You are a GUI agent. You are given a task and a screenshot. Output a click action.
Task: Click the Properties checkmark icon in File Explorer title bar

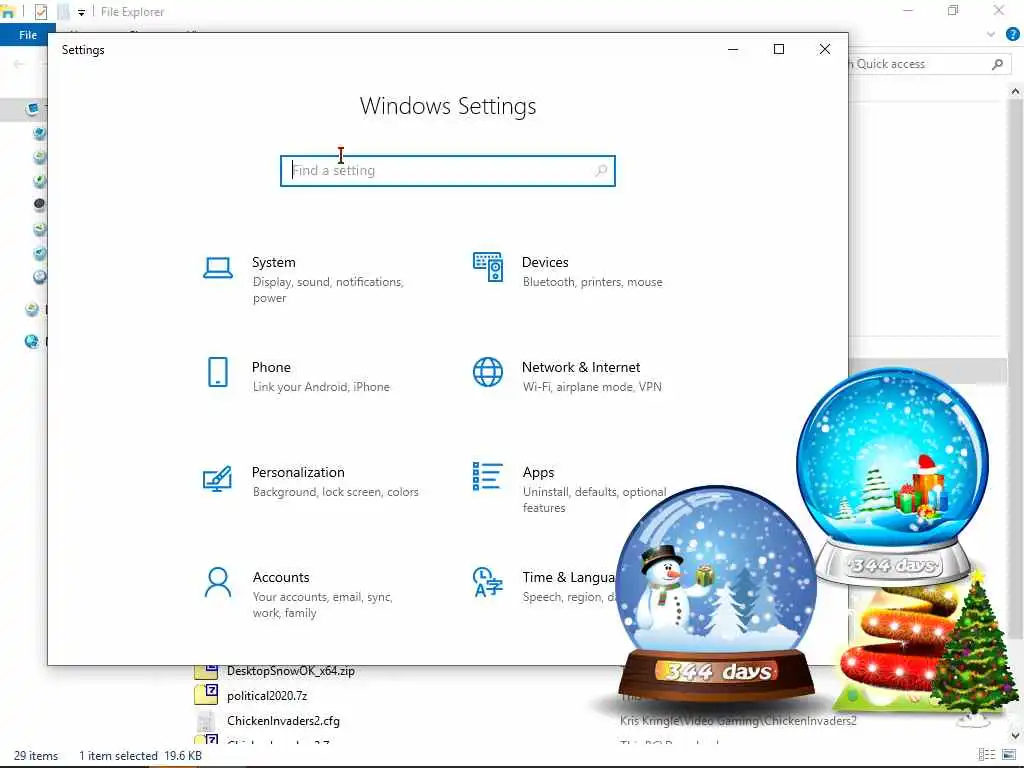(40, 12)
